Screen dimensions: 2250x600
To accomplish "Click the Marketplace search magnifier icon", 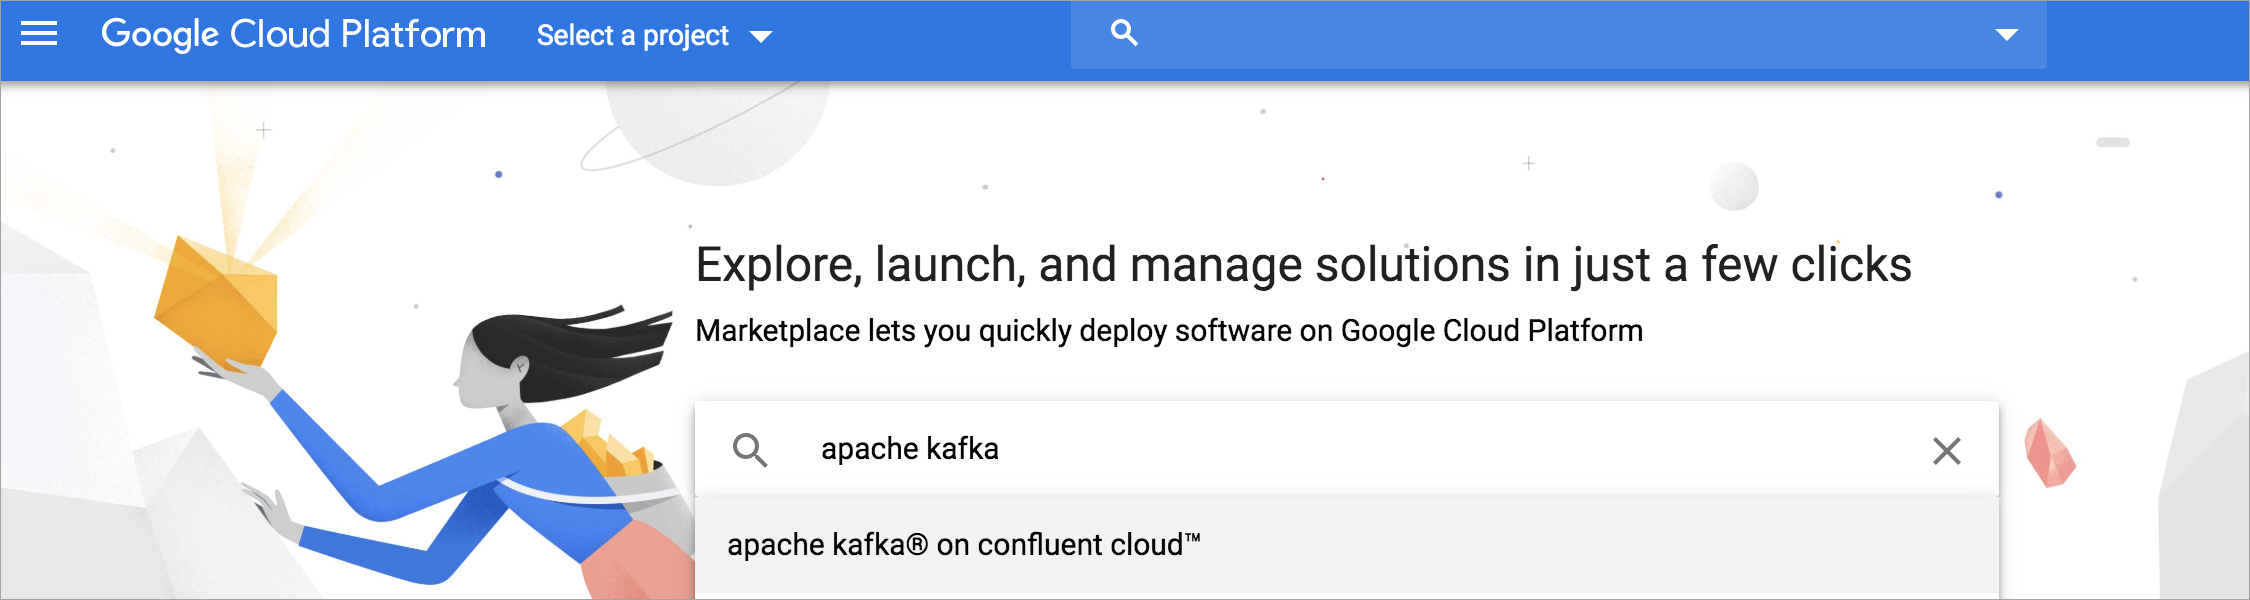I will 750,450.
